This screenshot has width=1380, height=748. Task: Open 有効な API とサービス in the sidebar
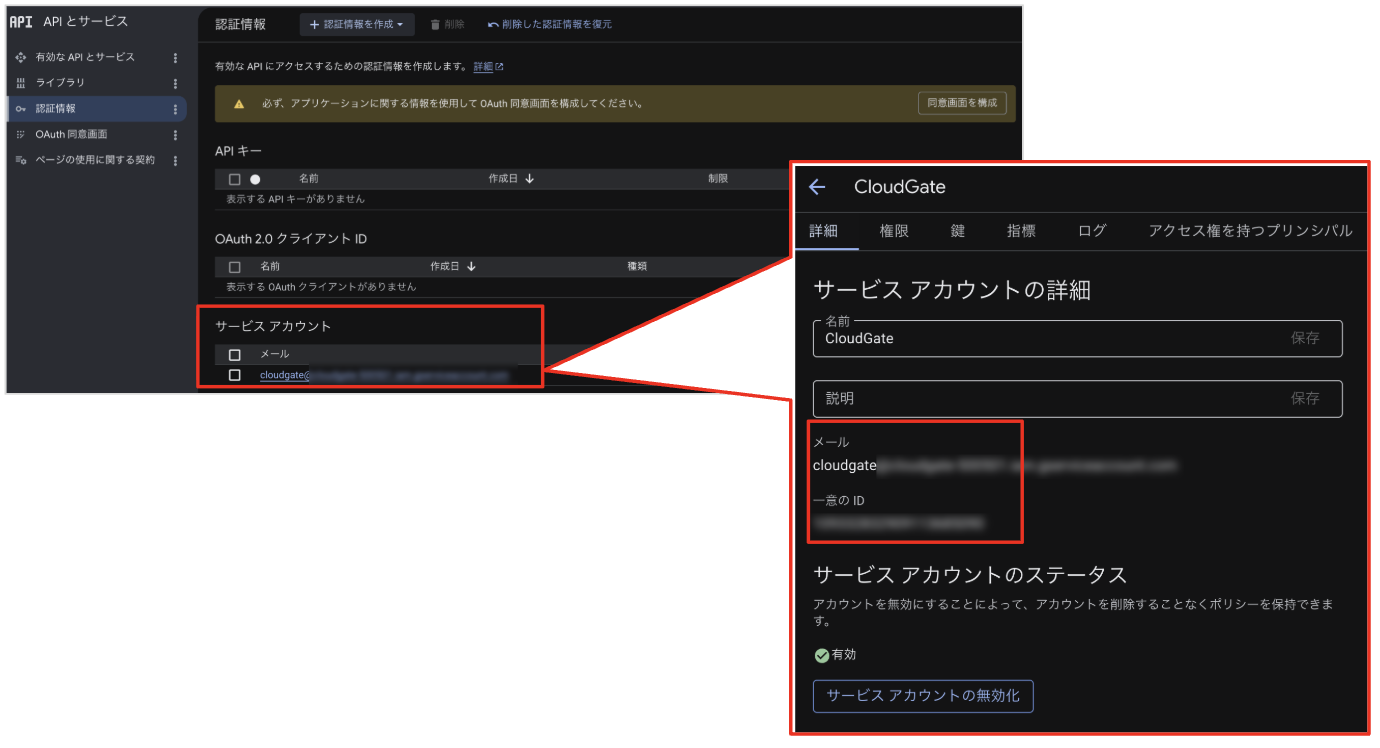coord(85,58)
